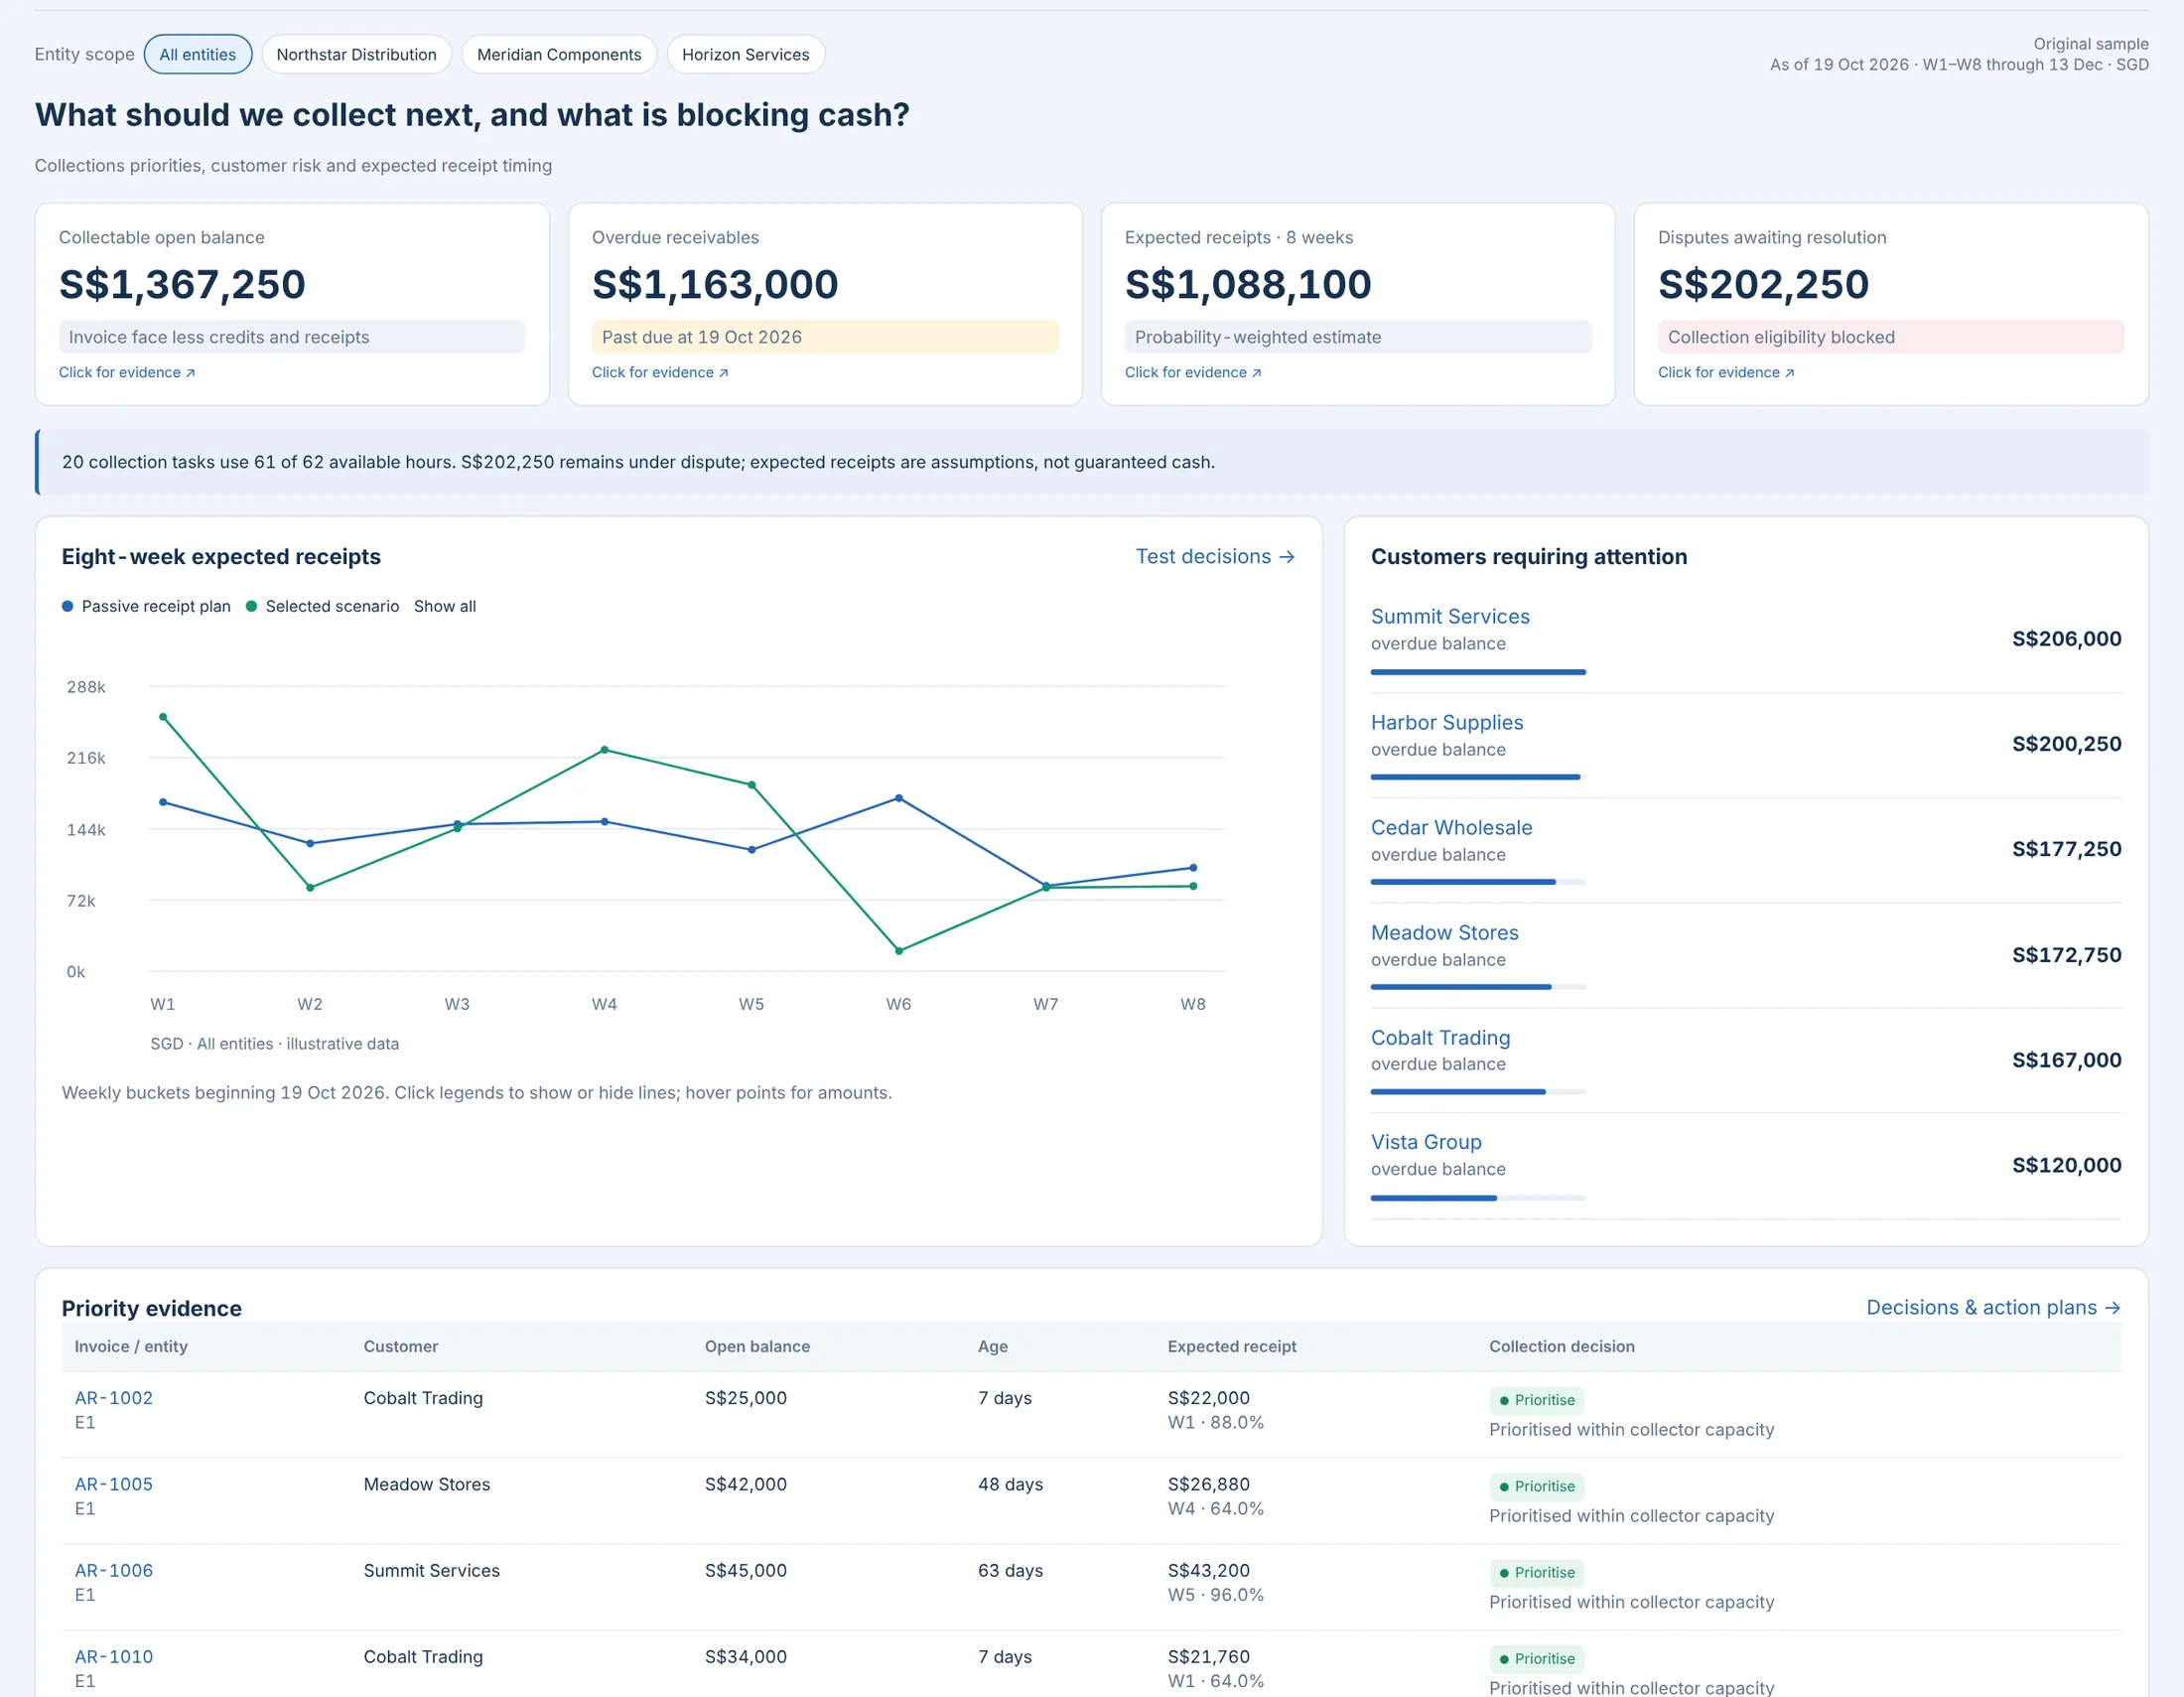The width and height of the screenshot is (2184, 1697).
Task: Toggle Passive receipt plan legend line
Action: (x=146, y=606)
